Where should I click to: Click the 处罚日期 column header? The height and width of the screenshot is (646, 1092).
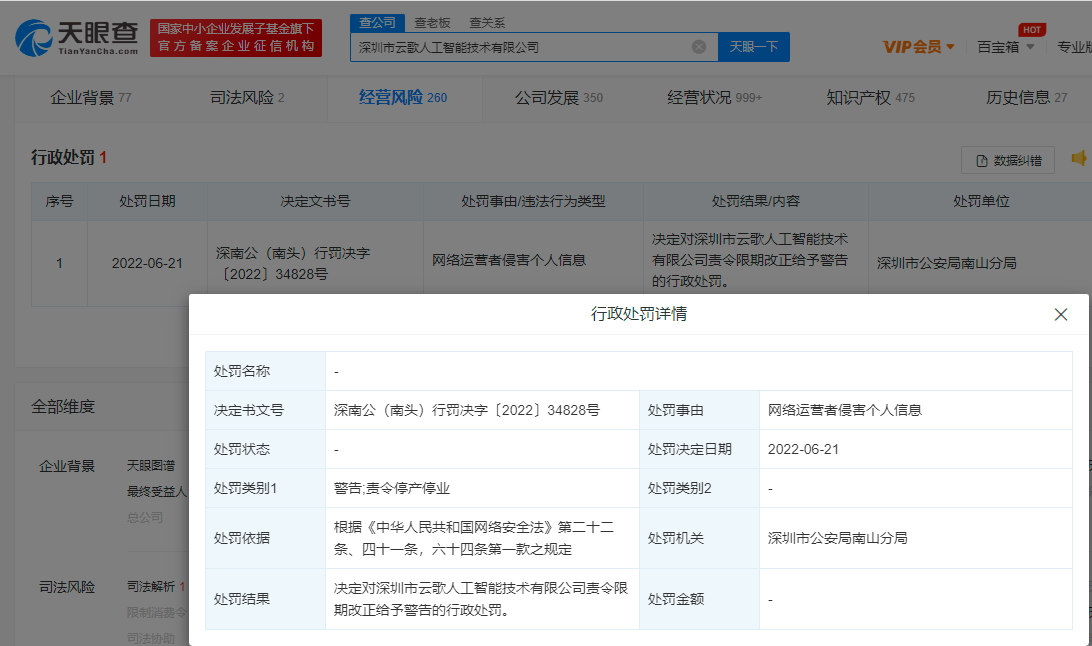click(147, 202)
